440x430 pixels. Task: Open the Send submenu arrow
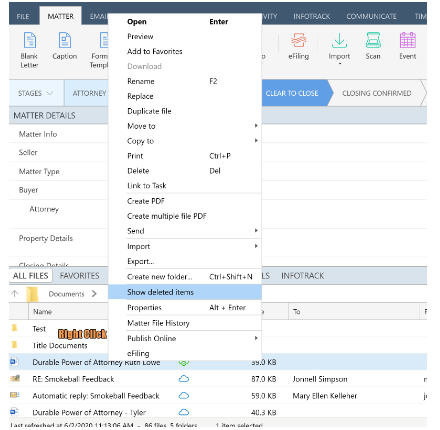[x=256, y=230]
